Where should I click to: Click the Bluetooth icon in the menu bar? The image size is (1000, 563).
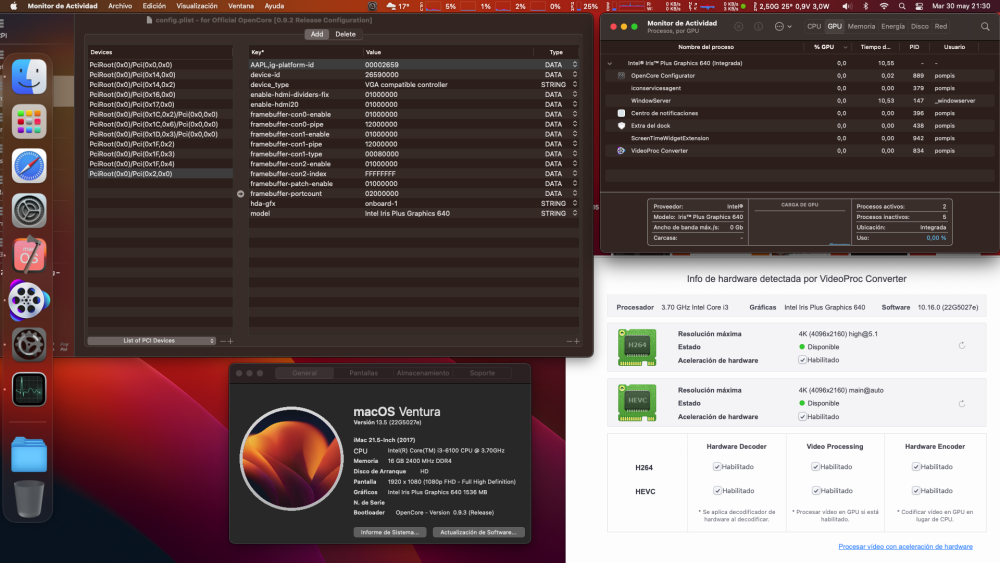(x=865, y=6)
